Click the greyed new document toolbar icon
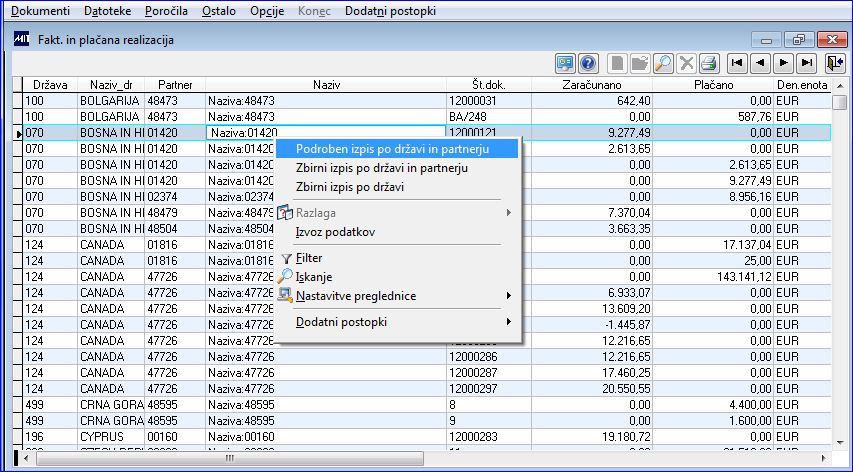The width and height of the screenshot is (853, 472). 617,64
